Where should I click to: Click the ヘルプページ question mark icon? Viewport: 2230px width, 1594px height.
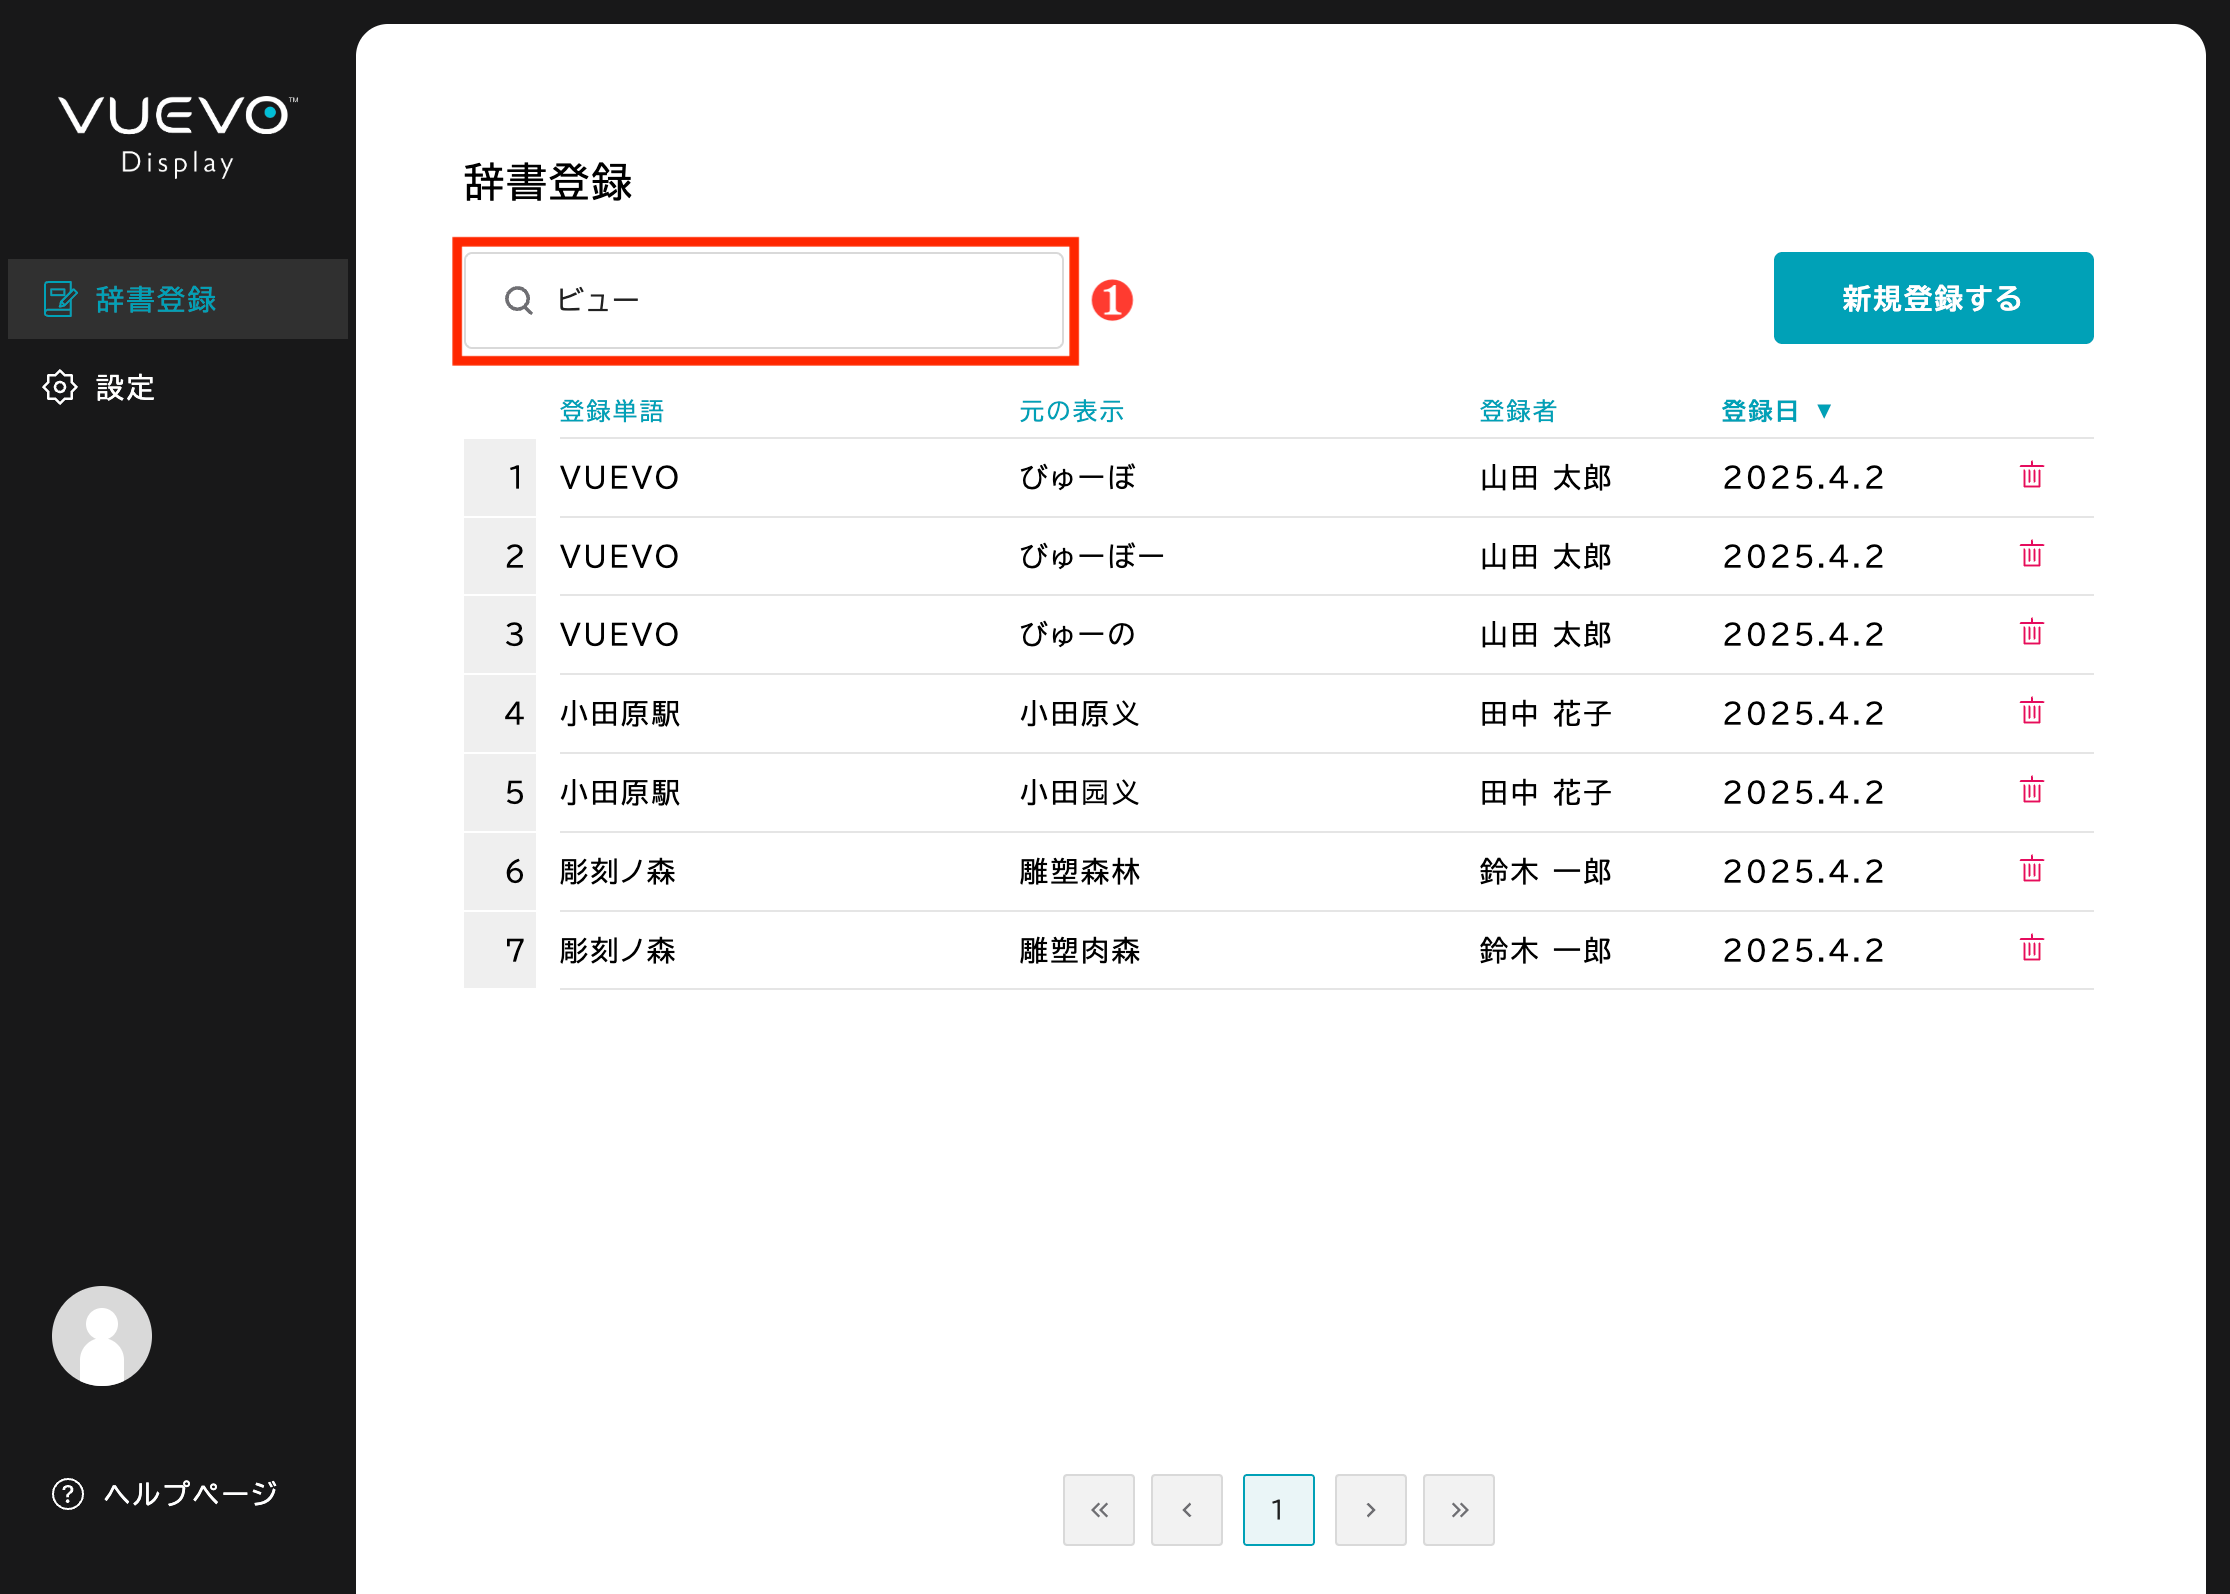66,1494
